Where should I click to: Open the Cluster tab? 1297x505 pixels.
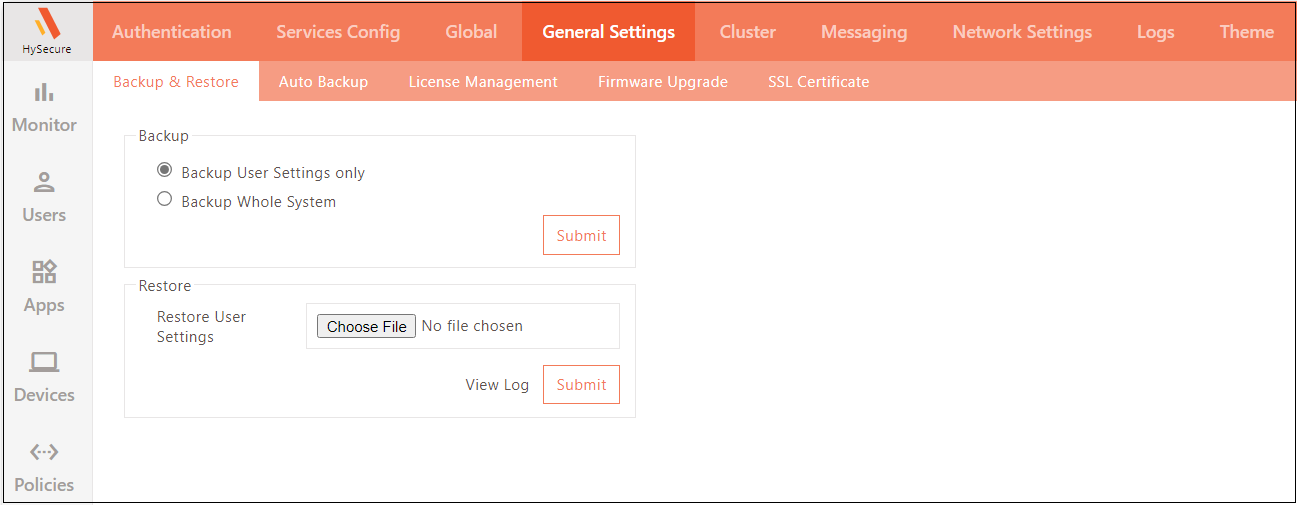tap(747, 32)
